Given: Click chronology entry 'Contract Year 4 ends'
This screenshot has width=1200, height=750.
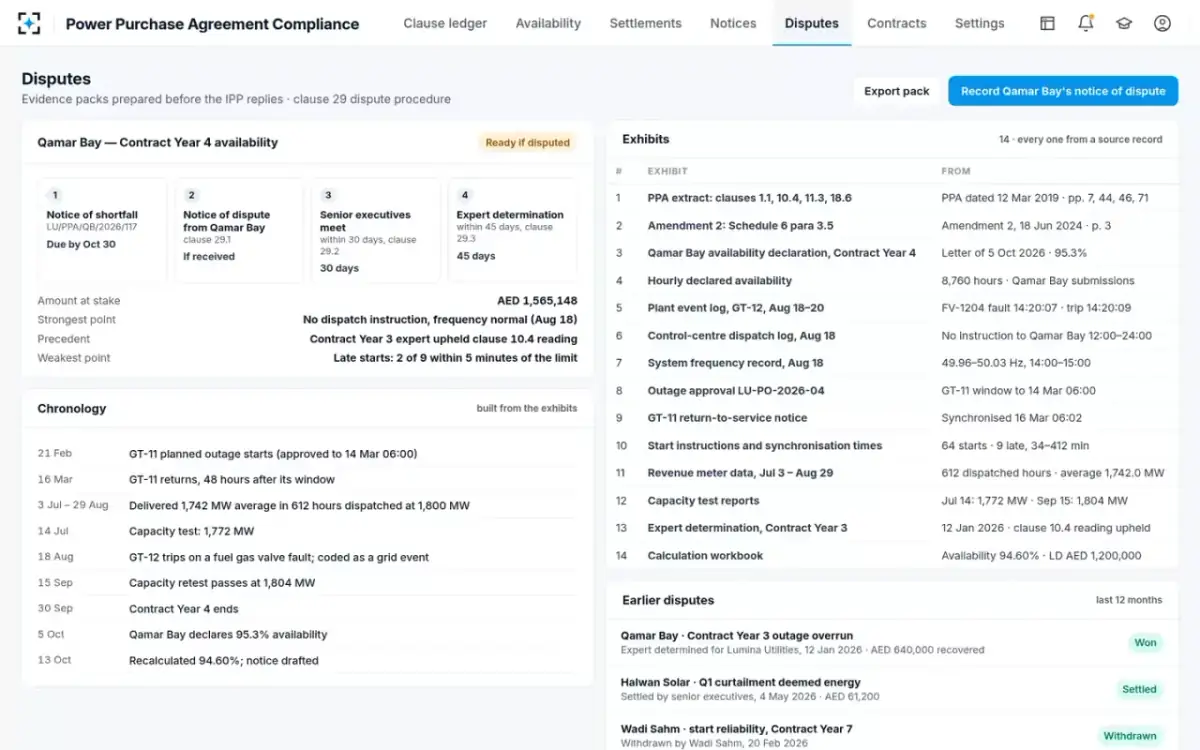Looking at the screenshot, I should [x=183, y=609].
